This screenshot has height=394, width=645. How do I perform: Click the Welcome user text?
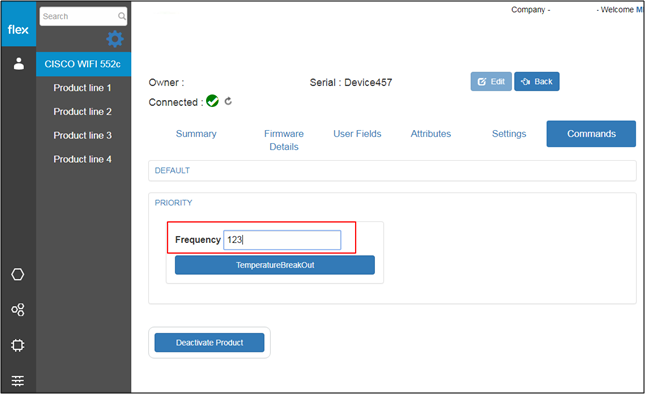click(x=620, y=9)
